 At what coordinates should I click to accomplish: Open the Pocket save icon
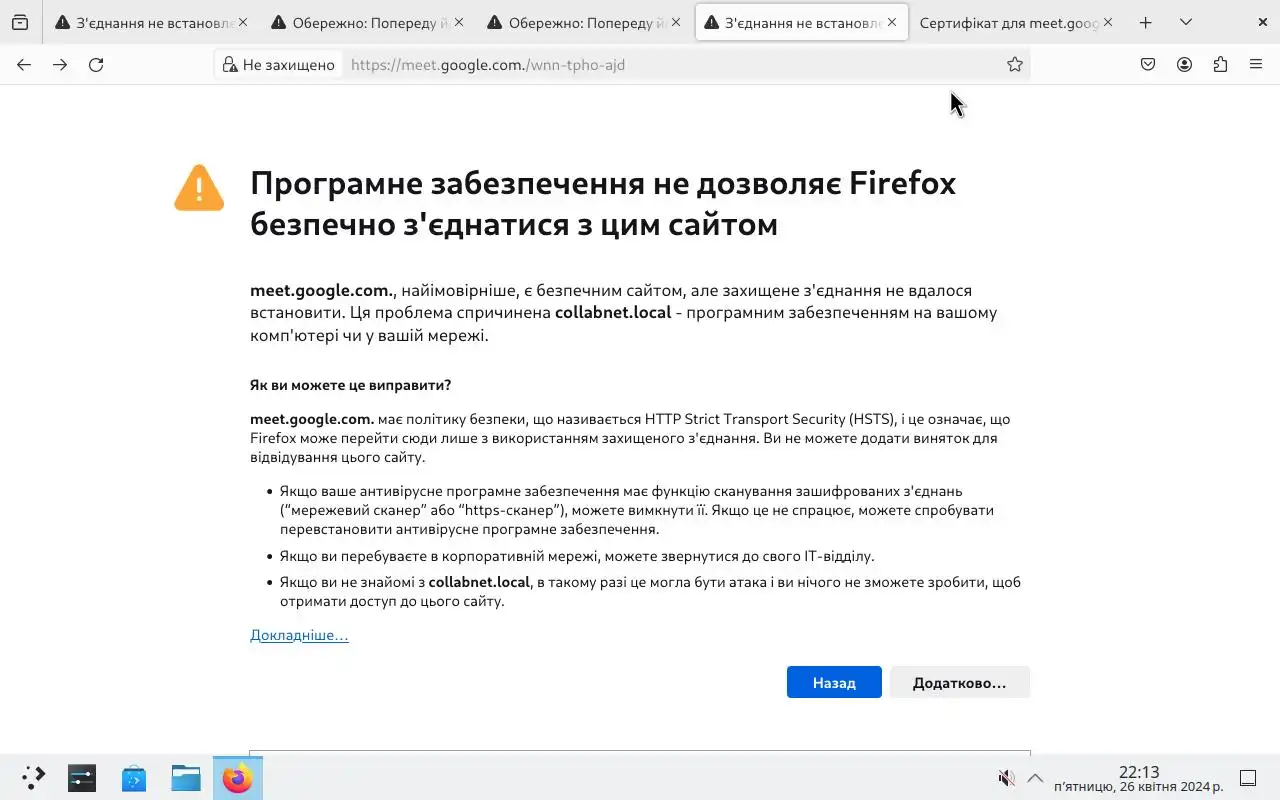pyautogui.click(x=1148, y=65)
